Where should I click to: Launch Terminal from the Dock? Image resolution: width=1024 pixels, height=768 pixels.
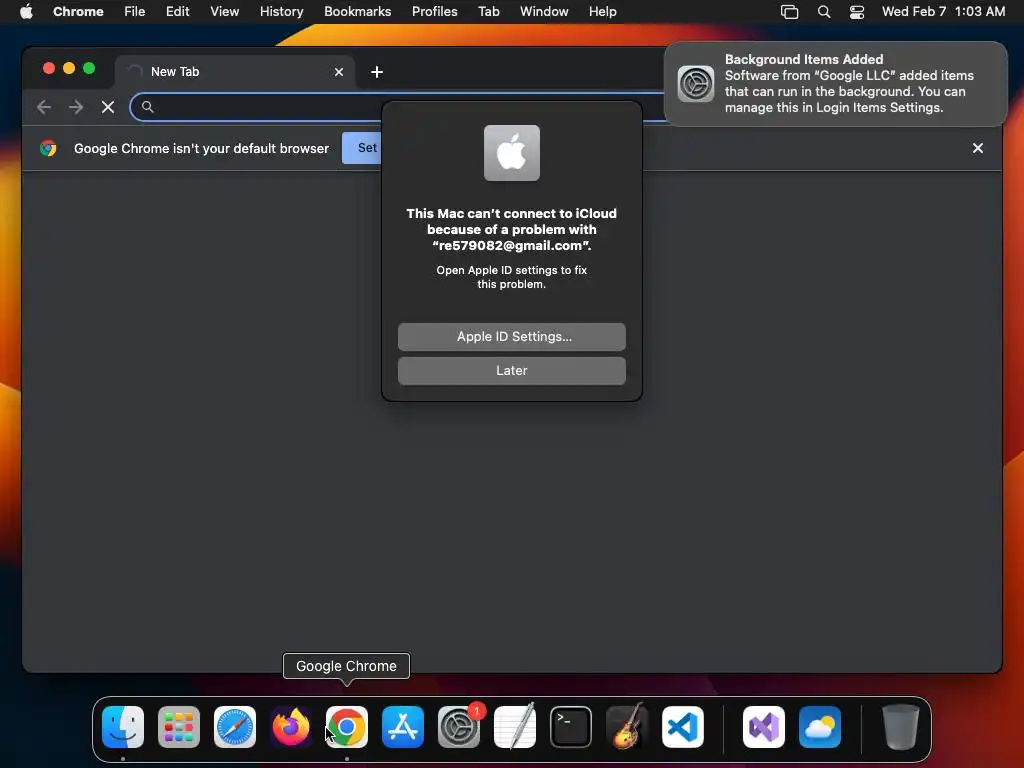coord(571,727)
